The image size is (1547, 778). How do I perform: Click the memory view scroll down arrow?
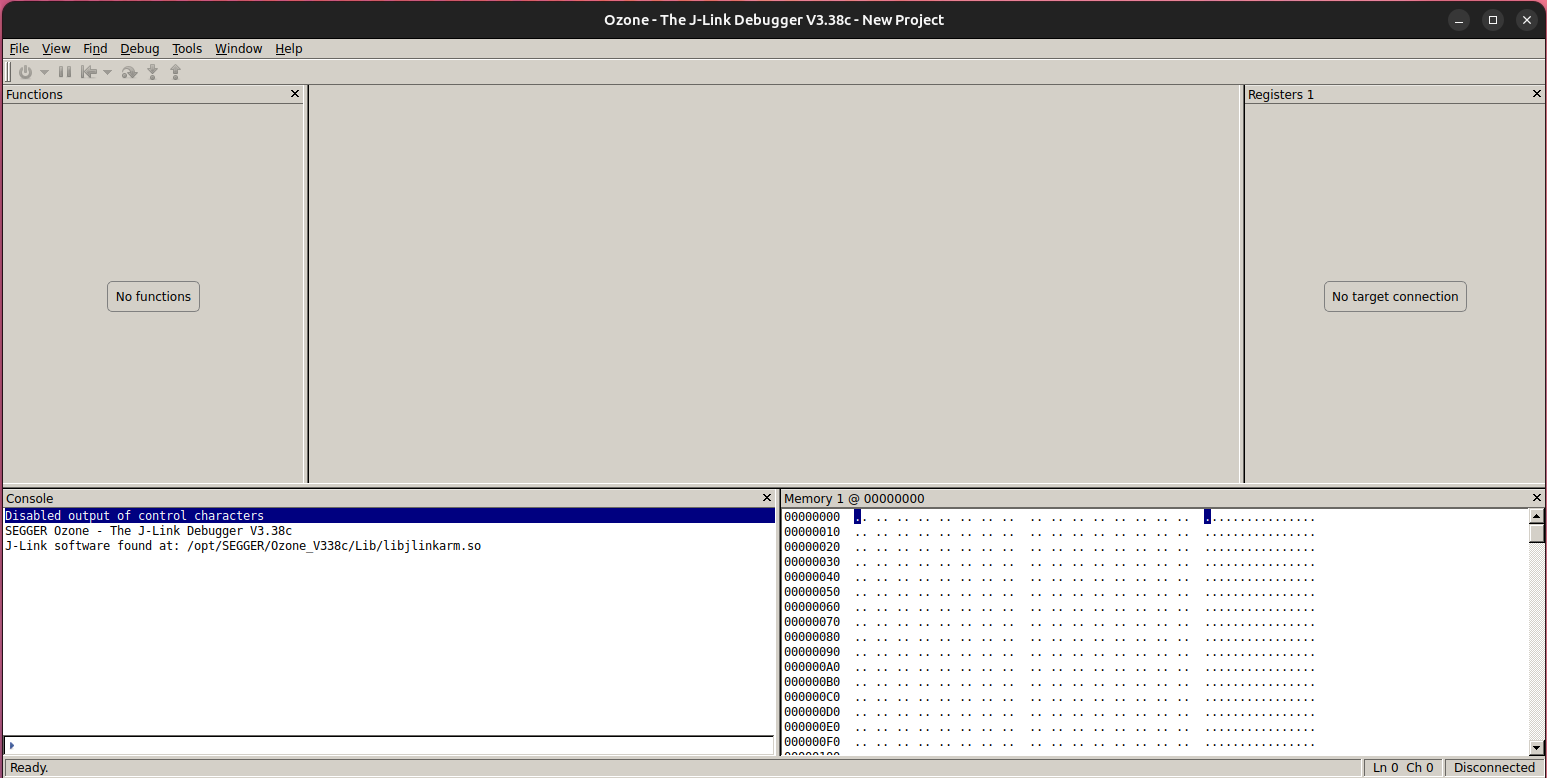(1537, 747)
